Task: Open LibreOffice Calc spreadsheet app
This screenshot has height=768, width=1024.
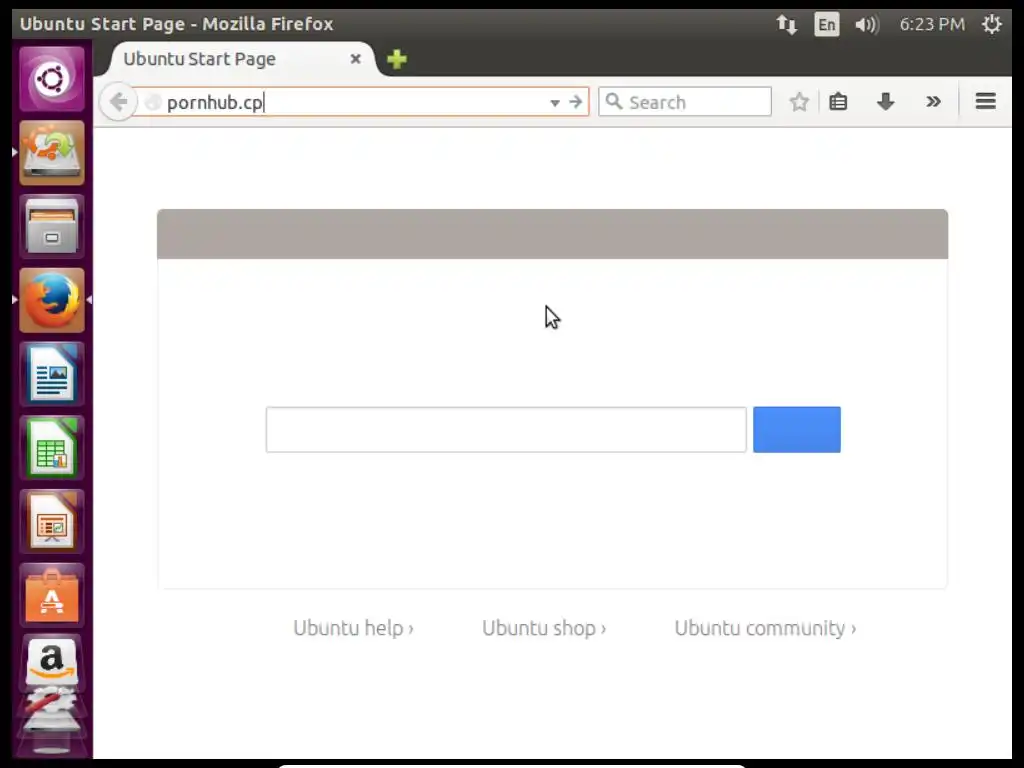Action: click(52, 448)
